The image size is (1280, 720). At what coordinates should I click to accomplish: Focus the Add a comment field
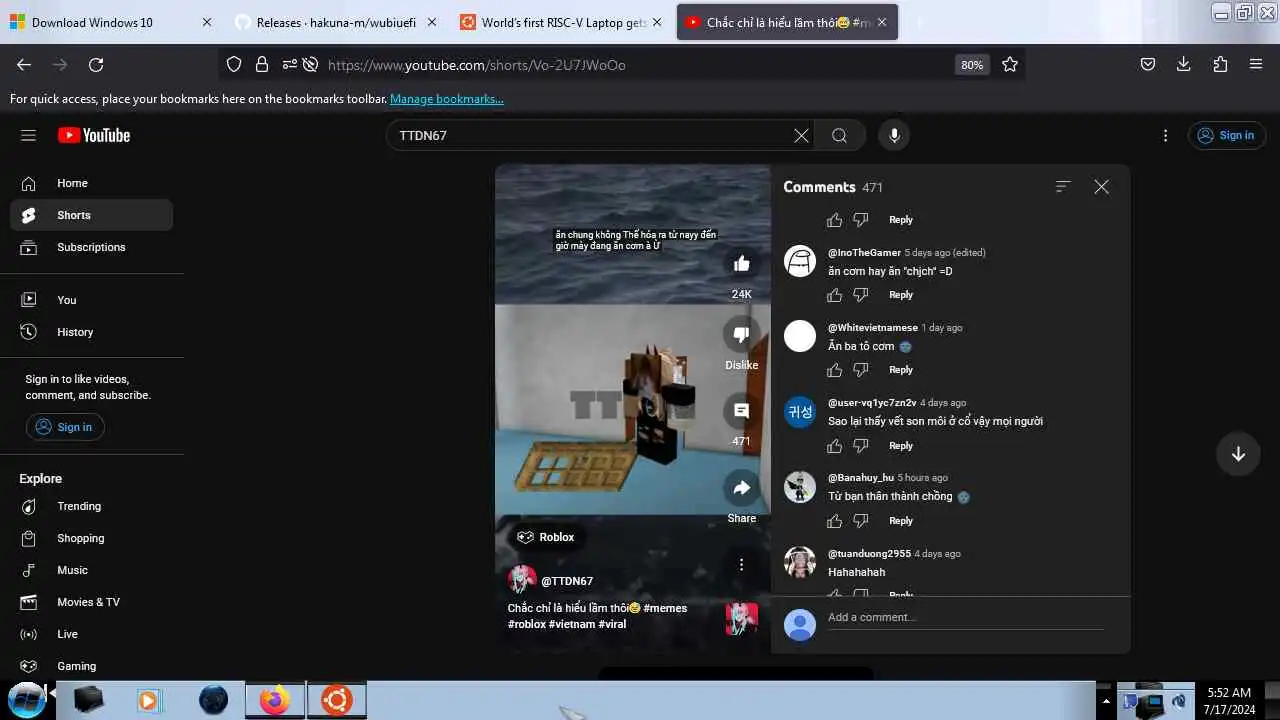pyautogui.click(x=965, y=618)
